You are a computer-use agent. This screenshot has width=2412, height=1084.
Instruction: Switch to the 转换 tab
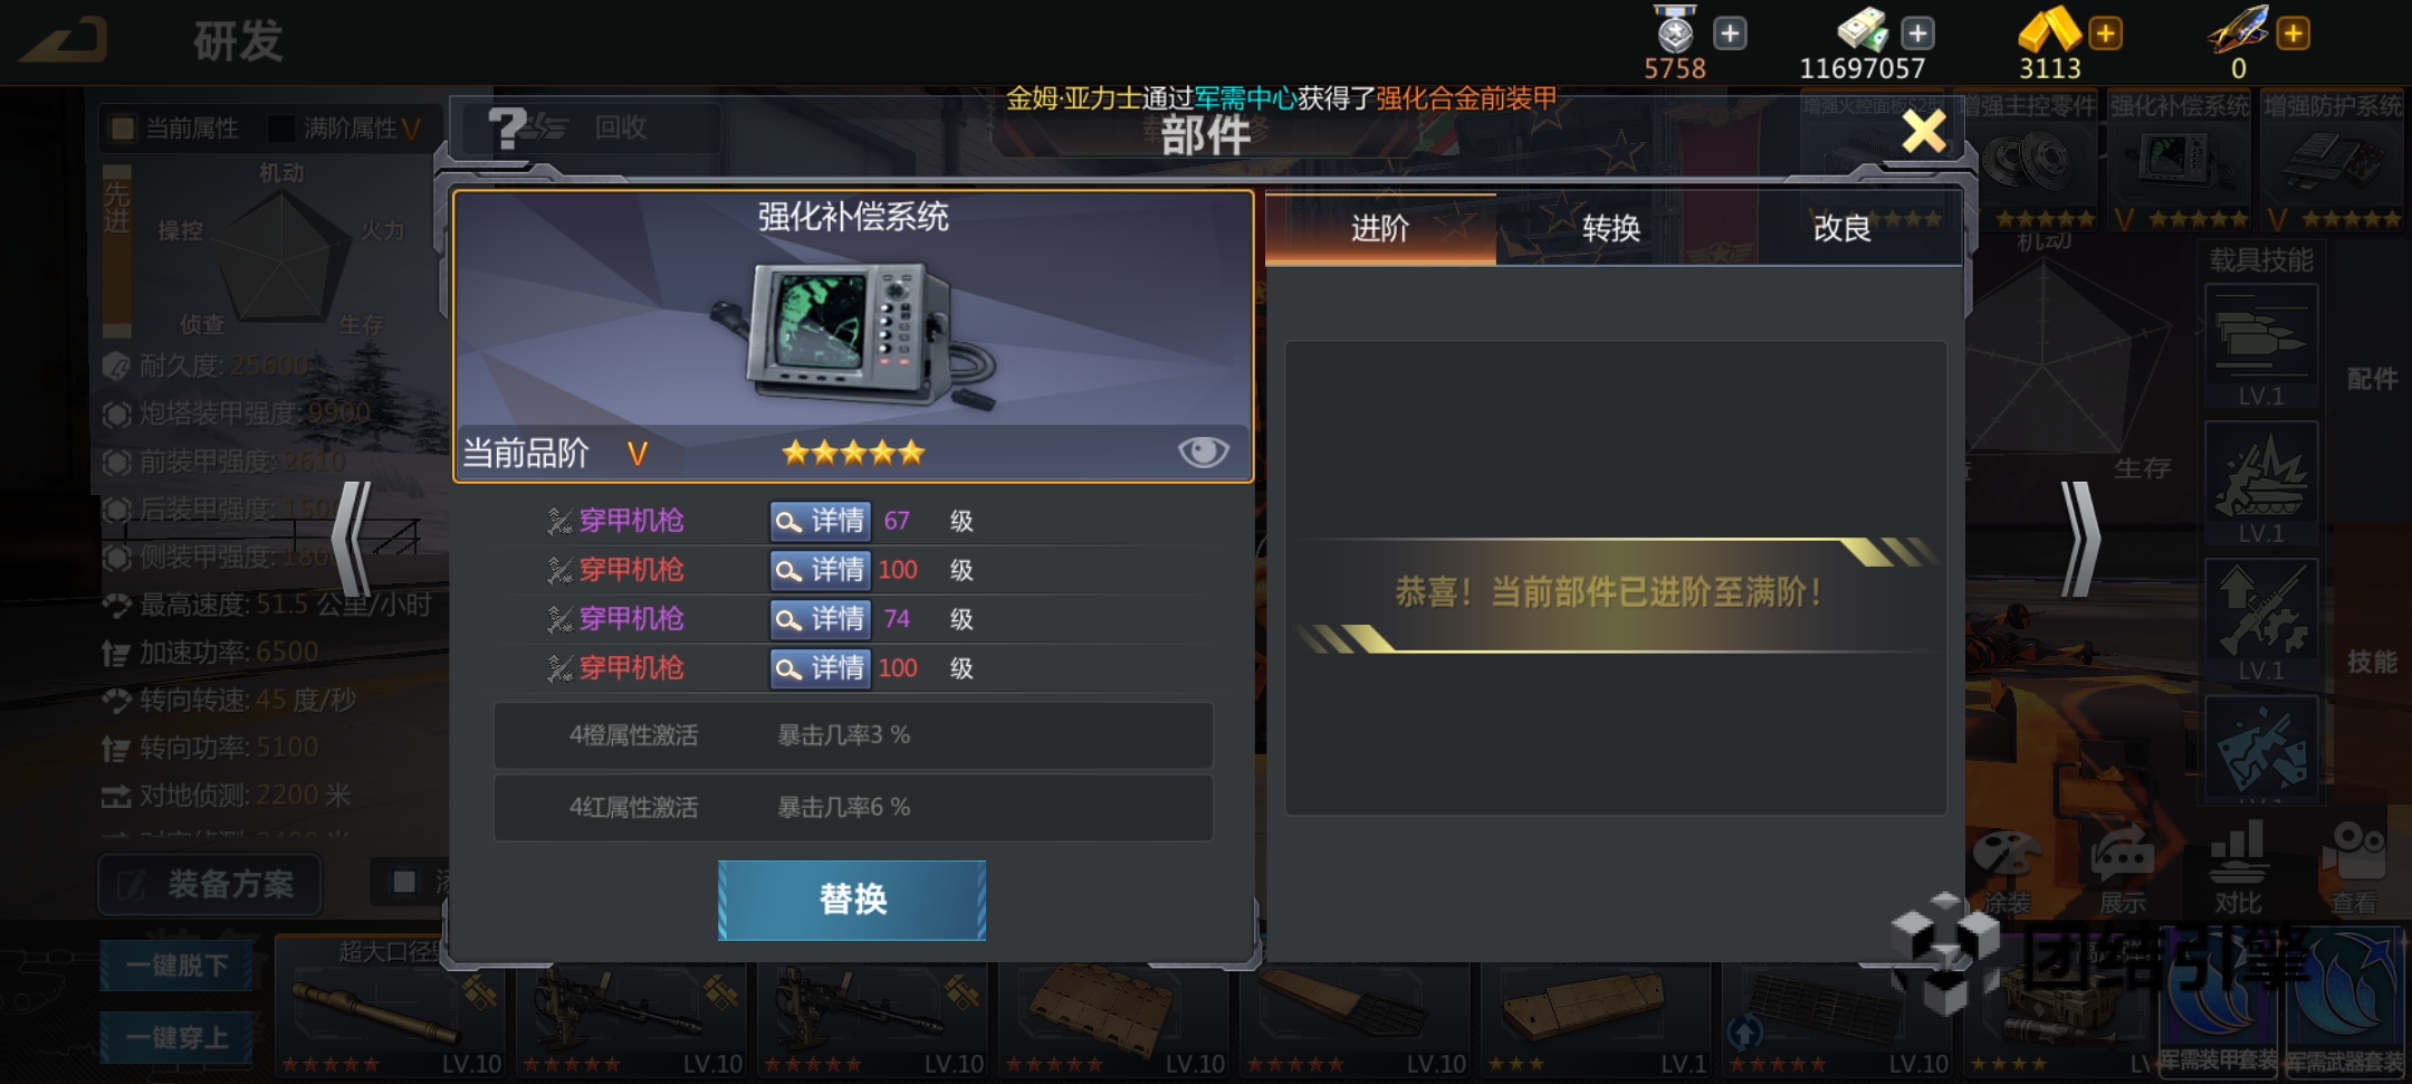click(1611, 229)
